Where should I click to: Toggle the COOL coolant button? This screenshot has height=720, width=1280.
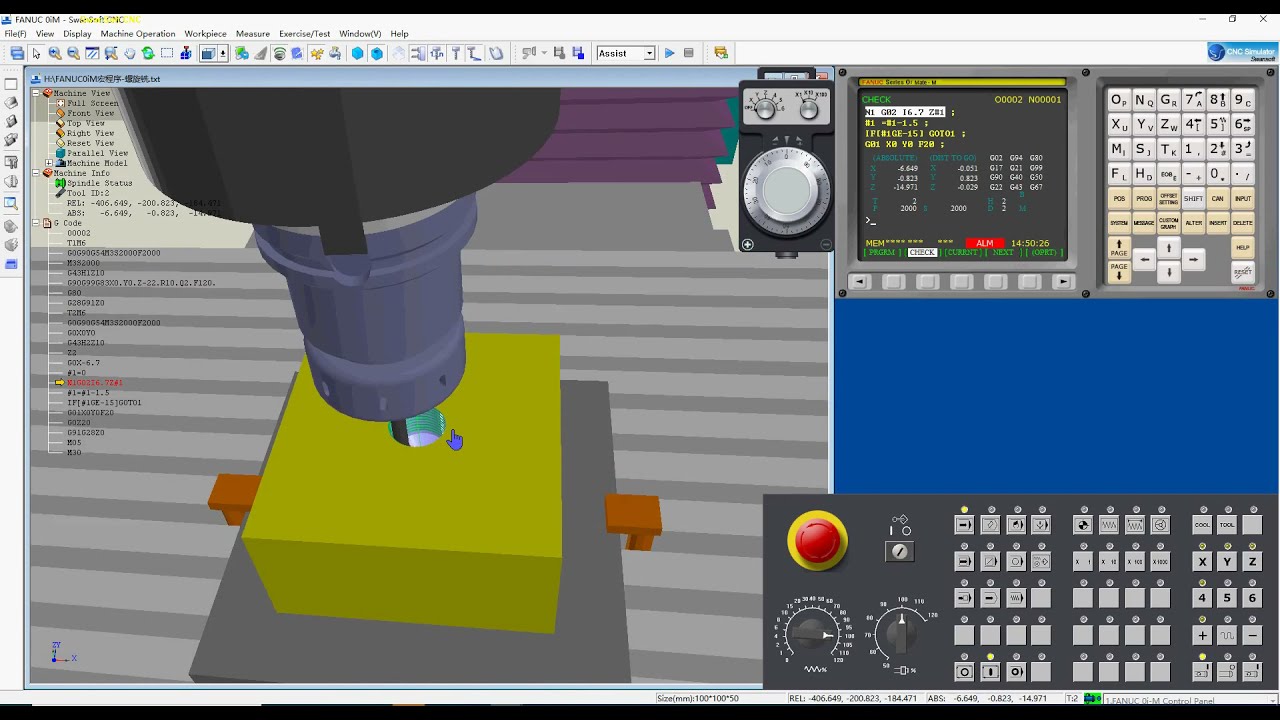1202,525
